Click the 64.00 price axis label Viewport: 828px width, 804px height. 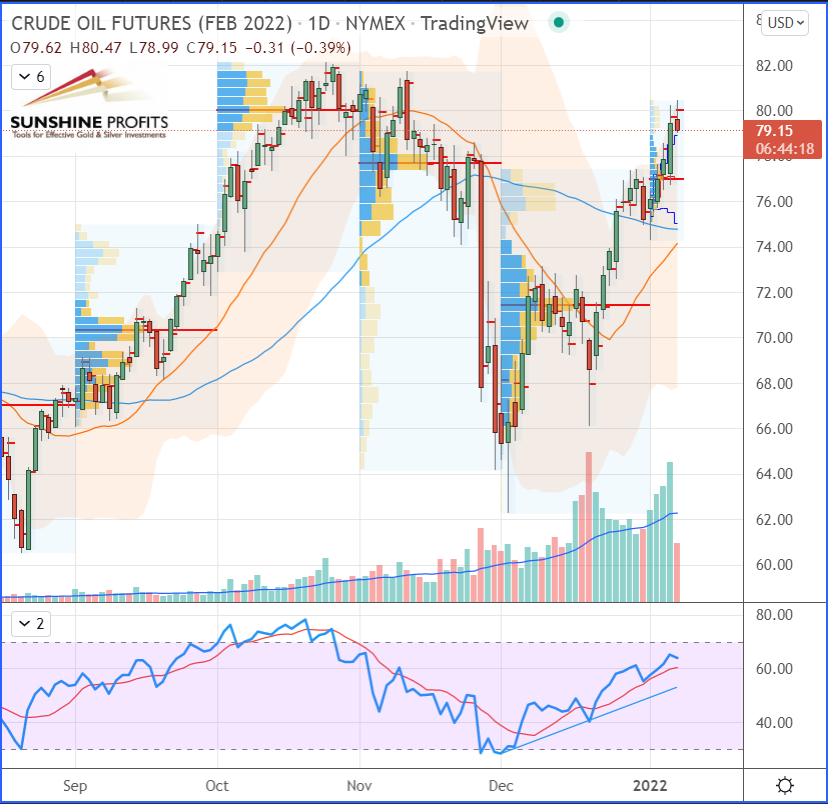tap(774, 474)
